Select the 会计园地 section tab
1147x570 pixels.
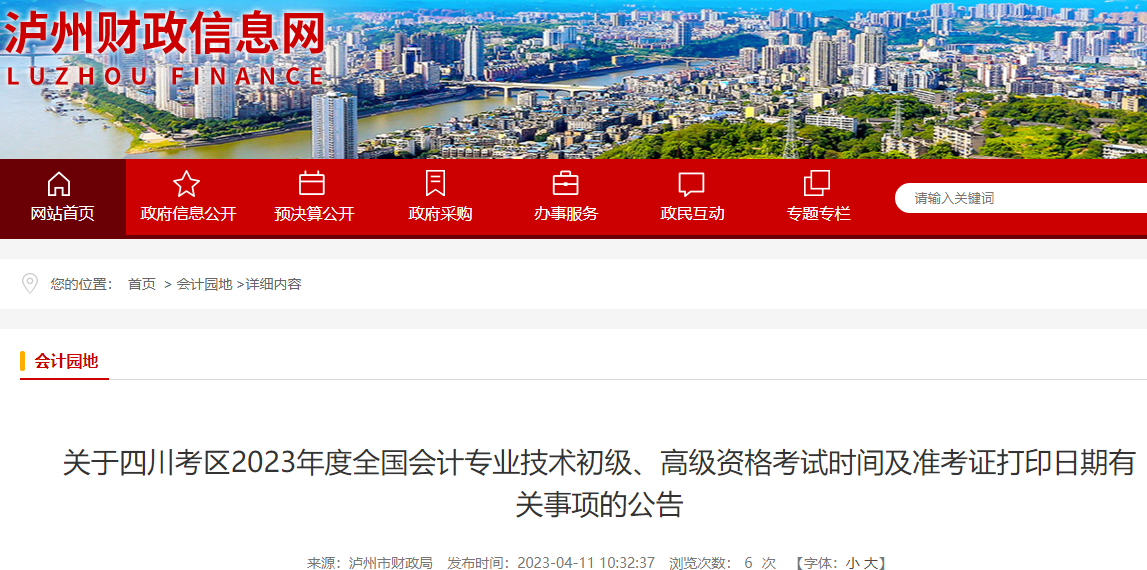click(66, 361)
